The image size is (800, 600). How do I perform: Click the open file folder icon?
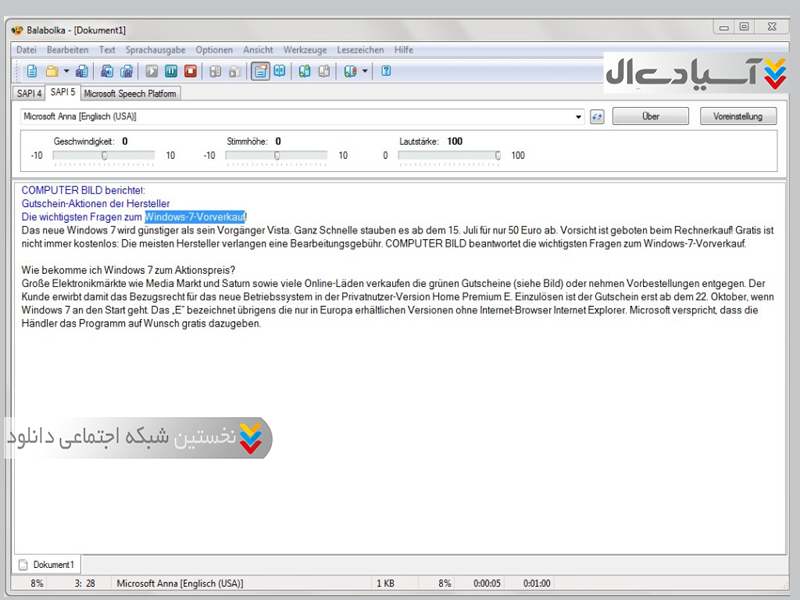(51, 71)
